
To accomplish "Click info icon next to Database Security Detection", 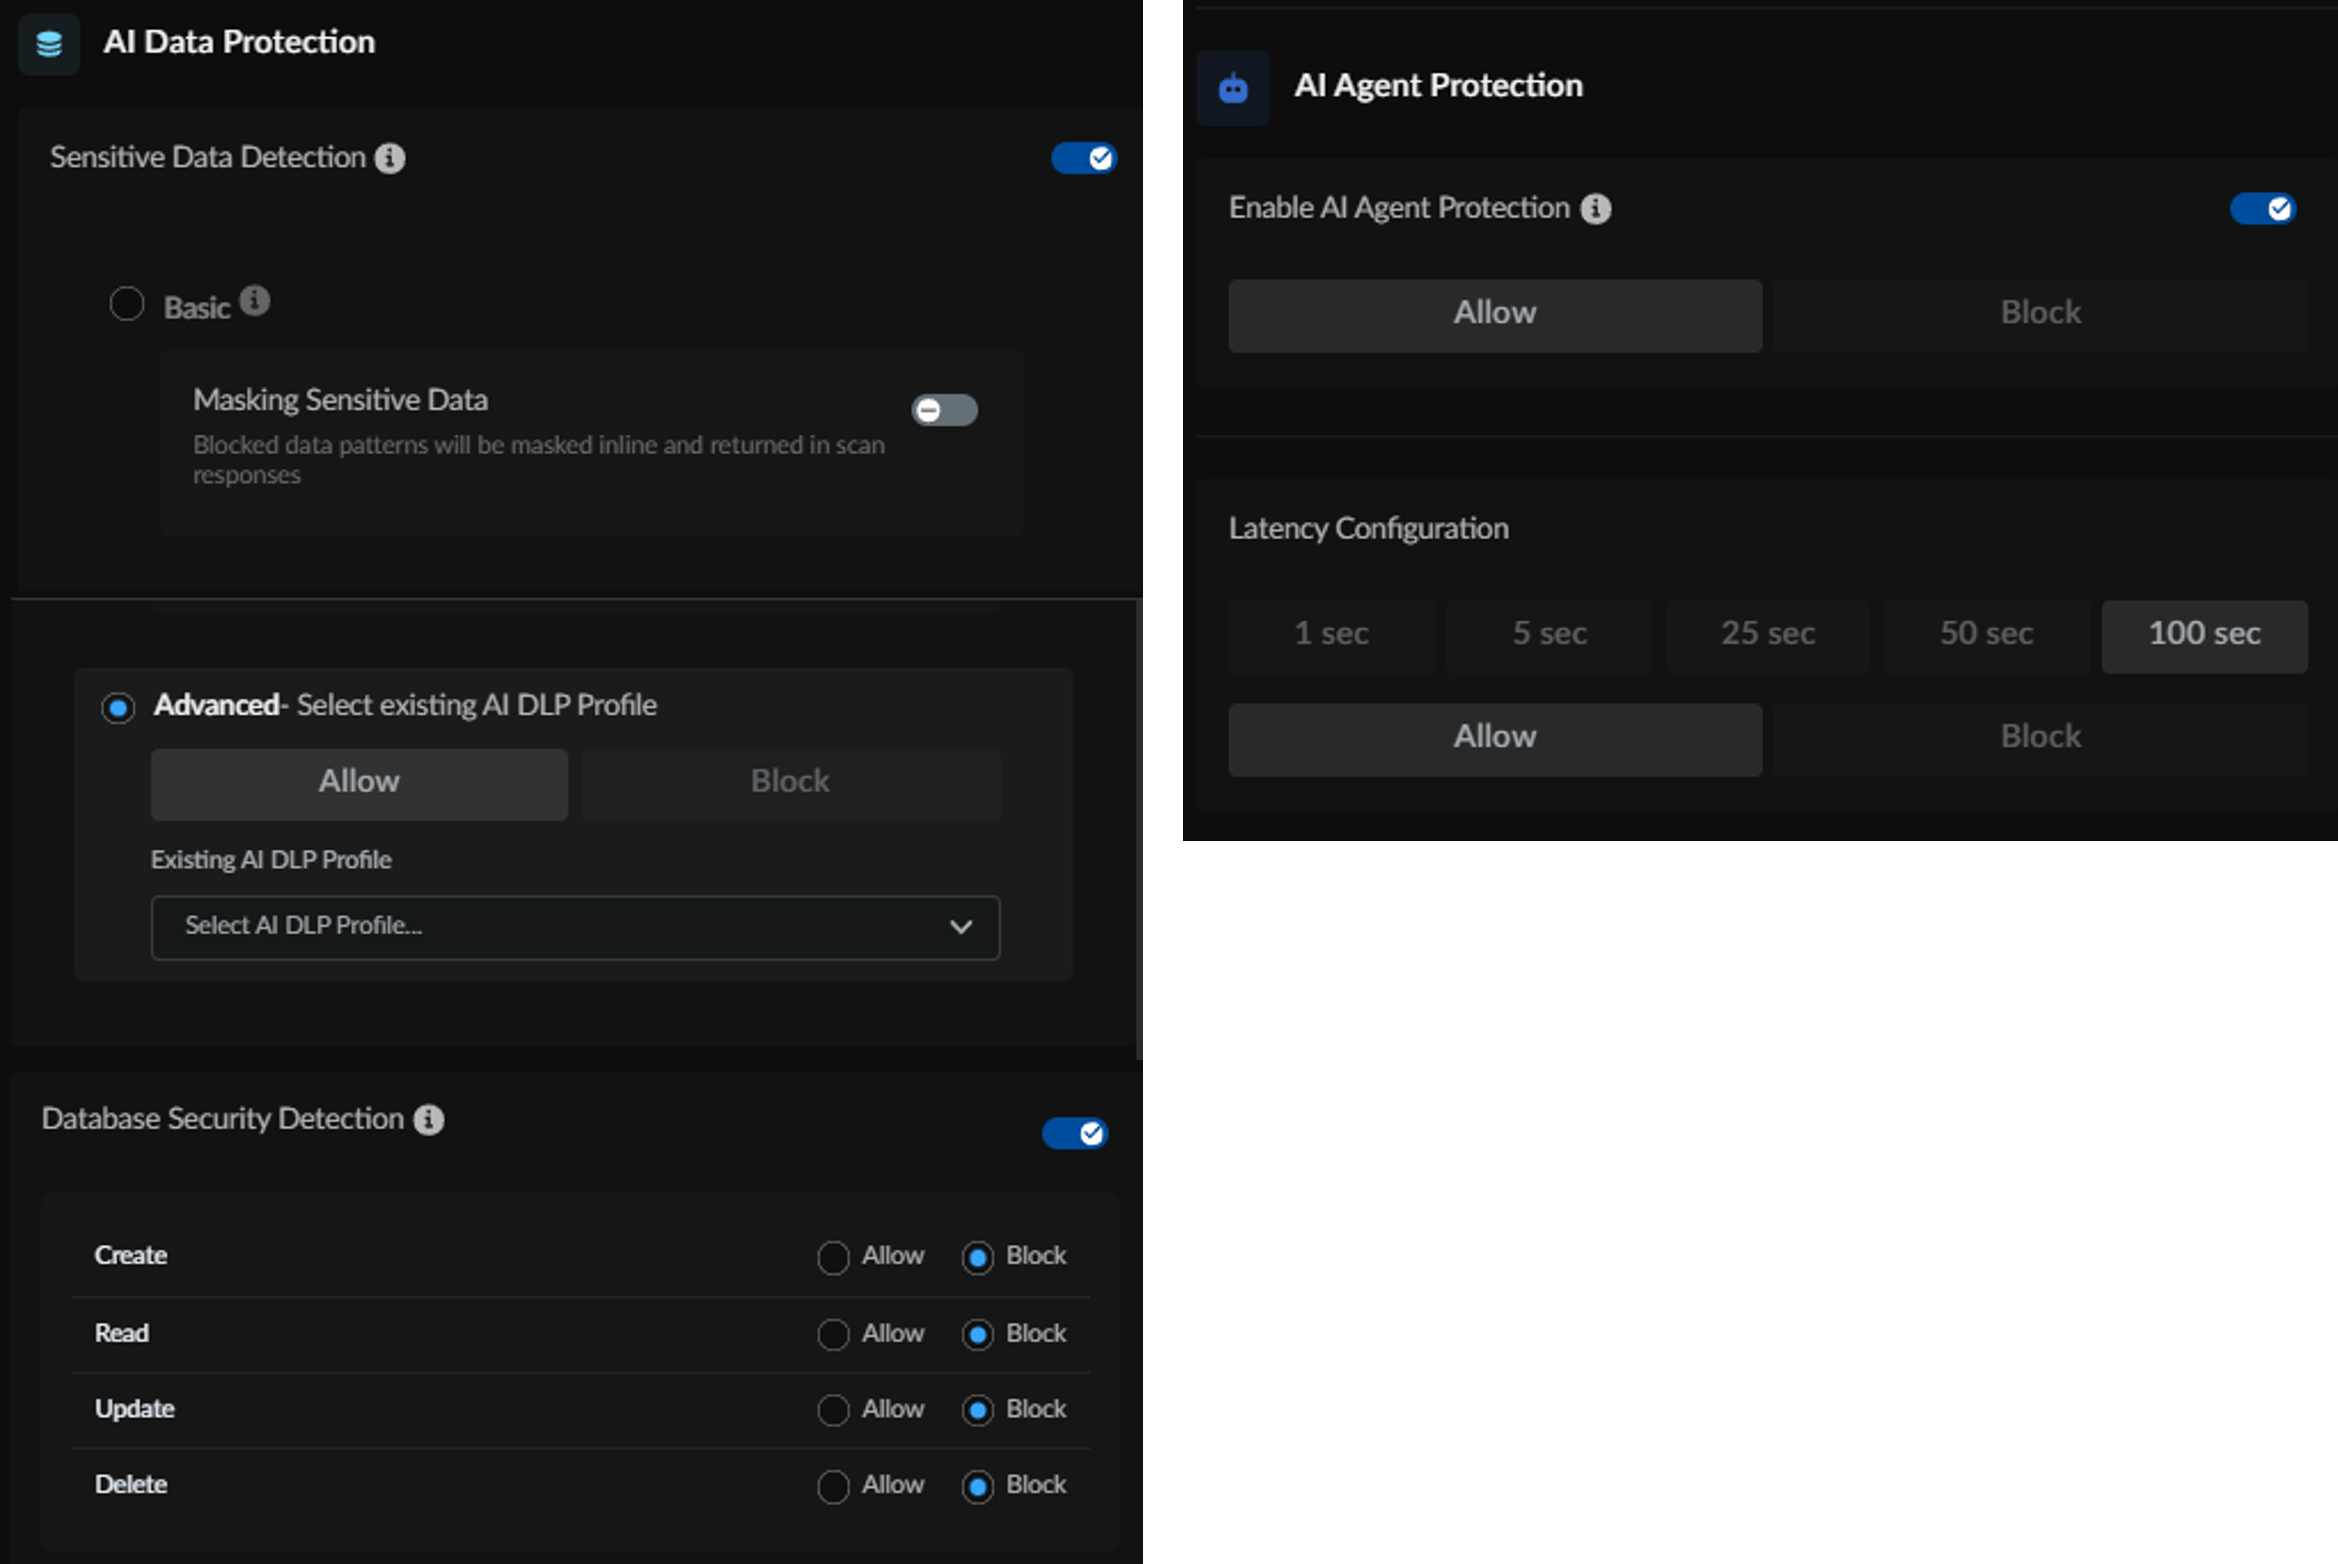I will (429, 1120).
